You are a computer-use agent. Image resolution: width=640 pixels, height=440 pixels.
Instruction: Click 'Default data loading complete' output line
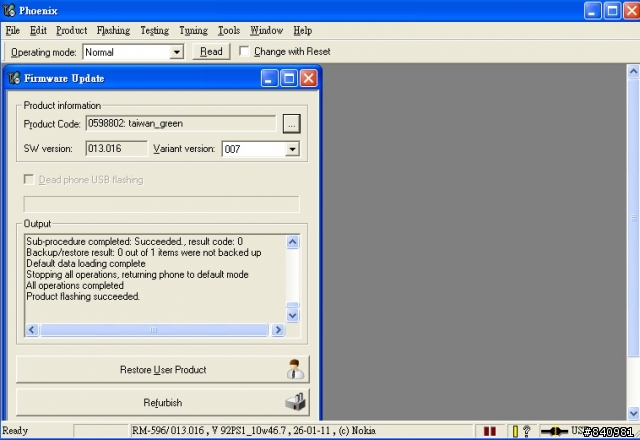pyautogui.click(x=86, y=263)
